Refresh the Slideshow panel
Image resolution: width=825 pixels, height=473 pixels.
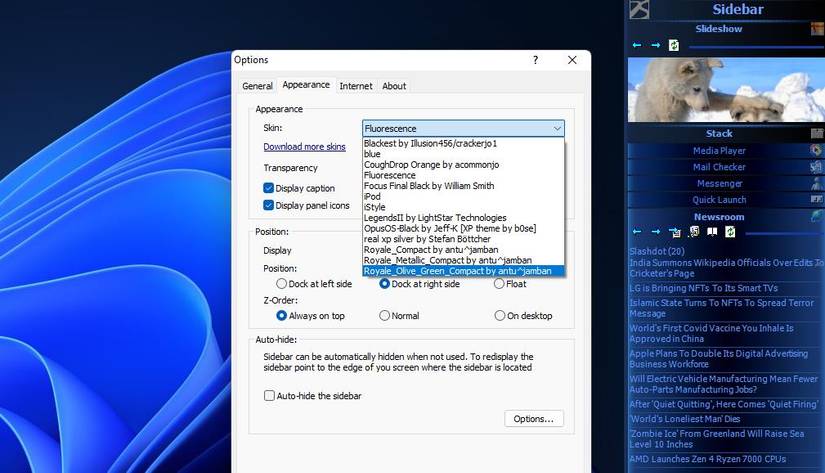674,45
